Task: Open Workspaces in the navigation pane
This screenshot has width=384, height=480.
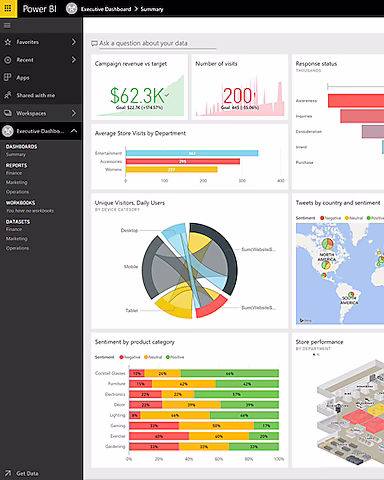Action: pos(41,113)
